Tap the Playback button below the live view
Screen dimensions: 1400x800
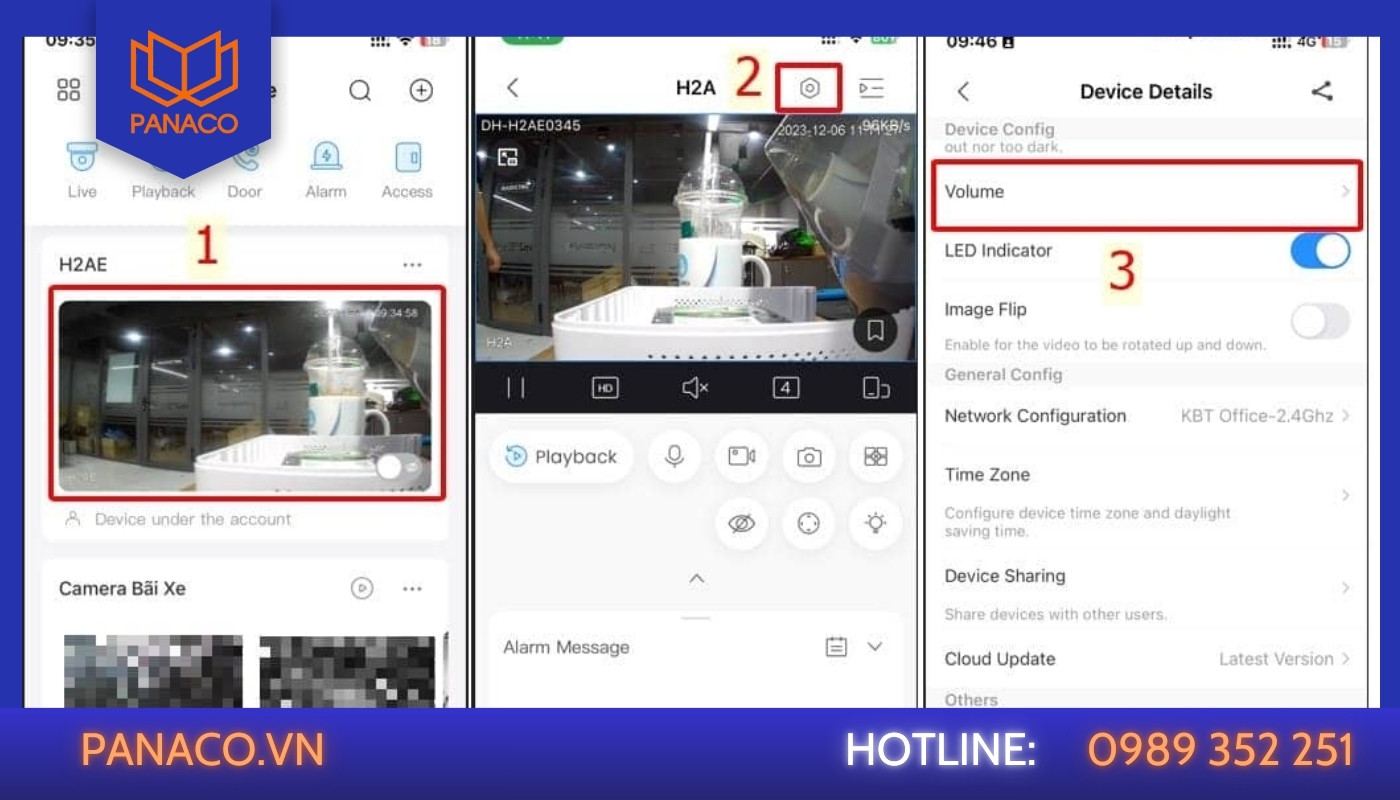[x=561, y=456]
